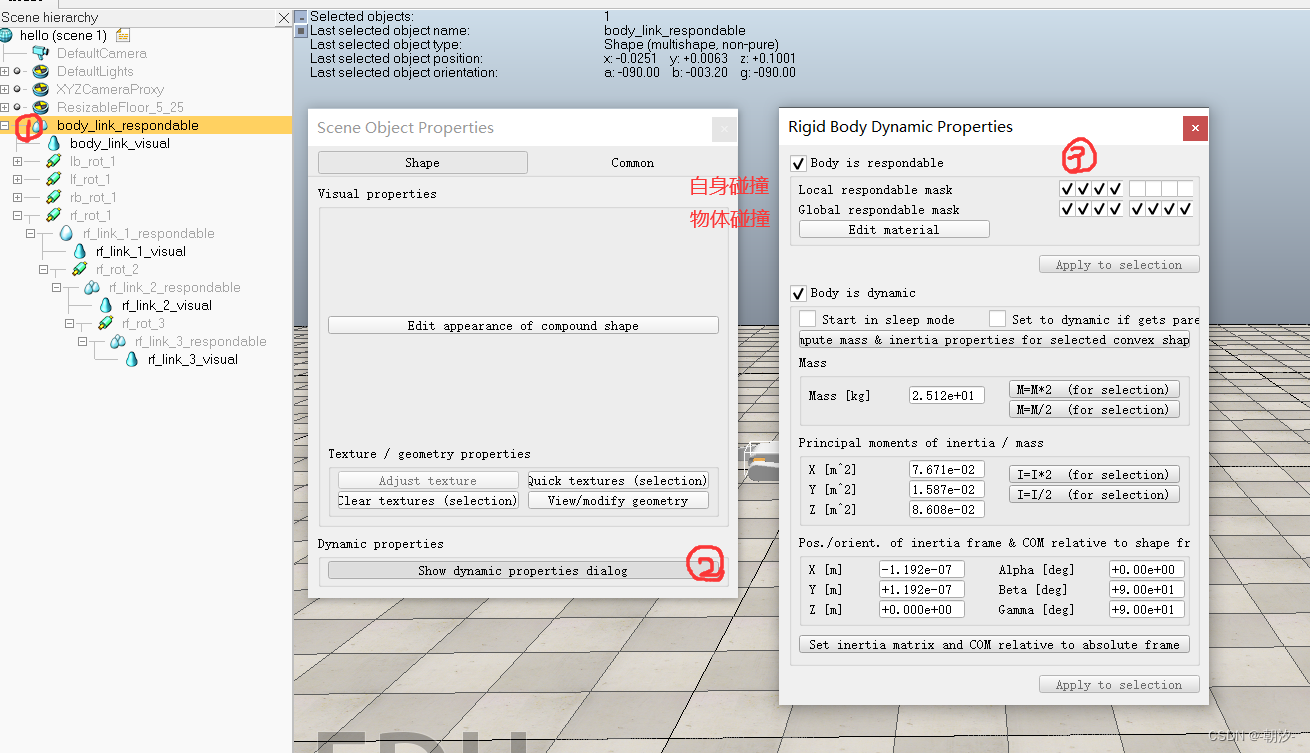Select the XYZCameraProxy icon
This screenshot has width=1310, height=753.
coord(39,89)
